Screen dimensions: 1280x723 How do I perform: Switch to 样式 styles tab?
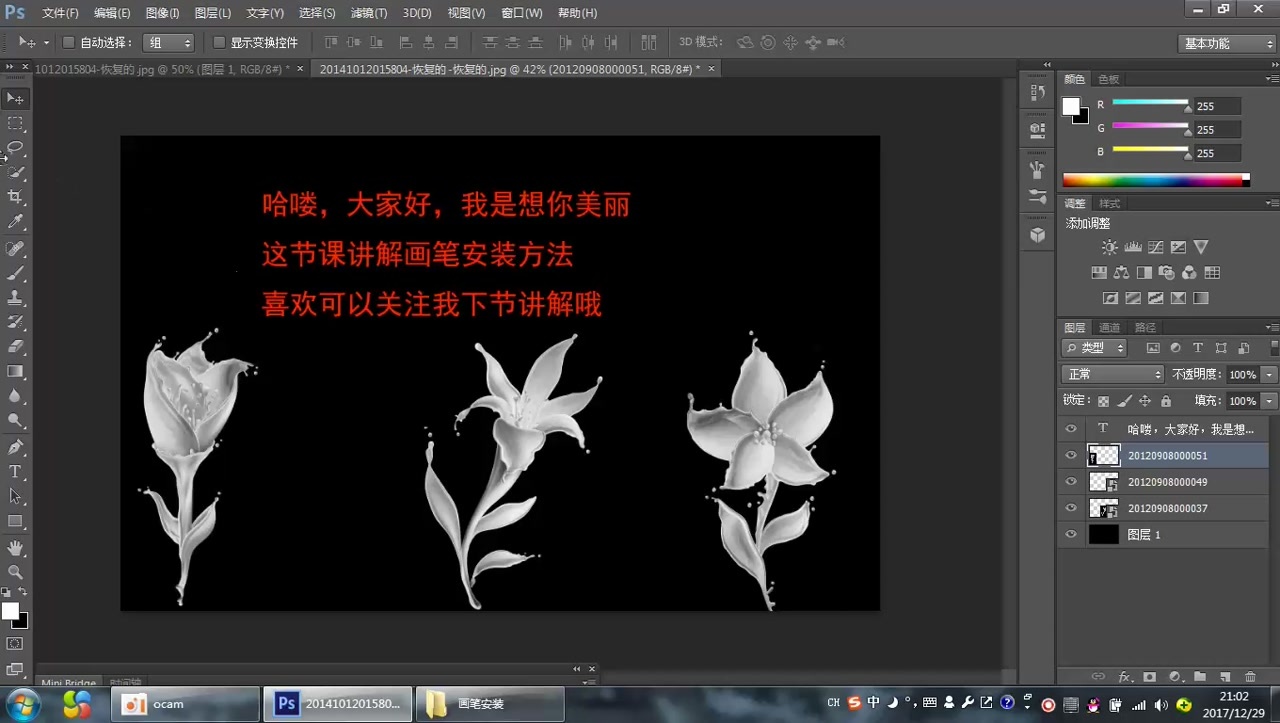pyautogui.click(x=1109, y=203)
